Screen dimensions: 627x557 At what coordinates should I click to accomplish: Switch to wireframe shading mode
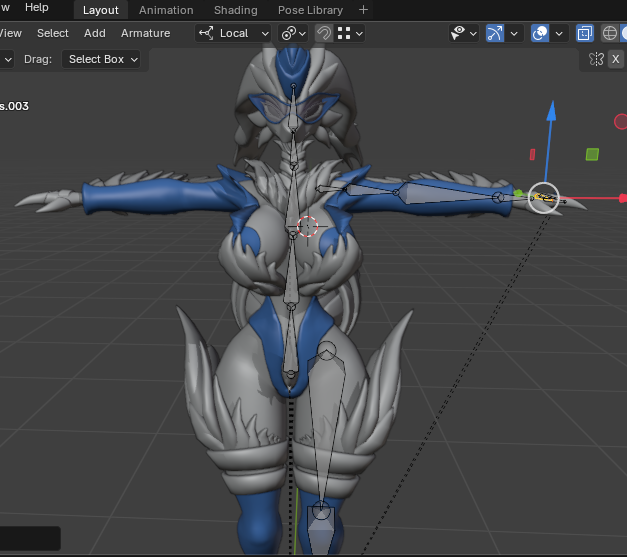pos(609,33)
